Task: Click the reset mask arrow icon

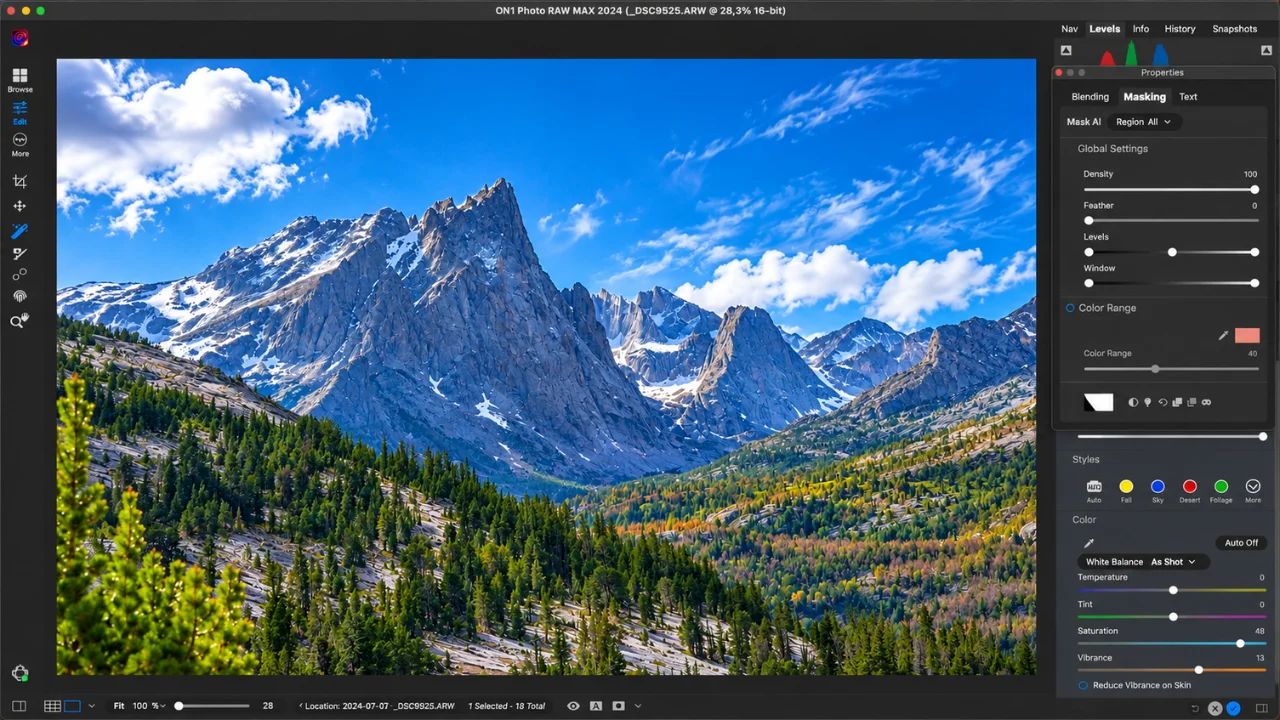Action: coord(1162,402)
